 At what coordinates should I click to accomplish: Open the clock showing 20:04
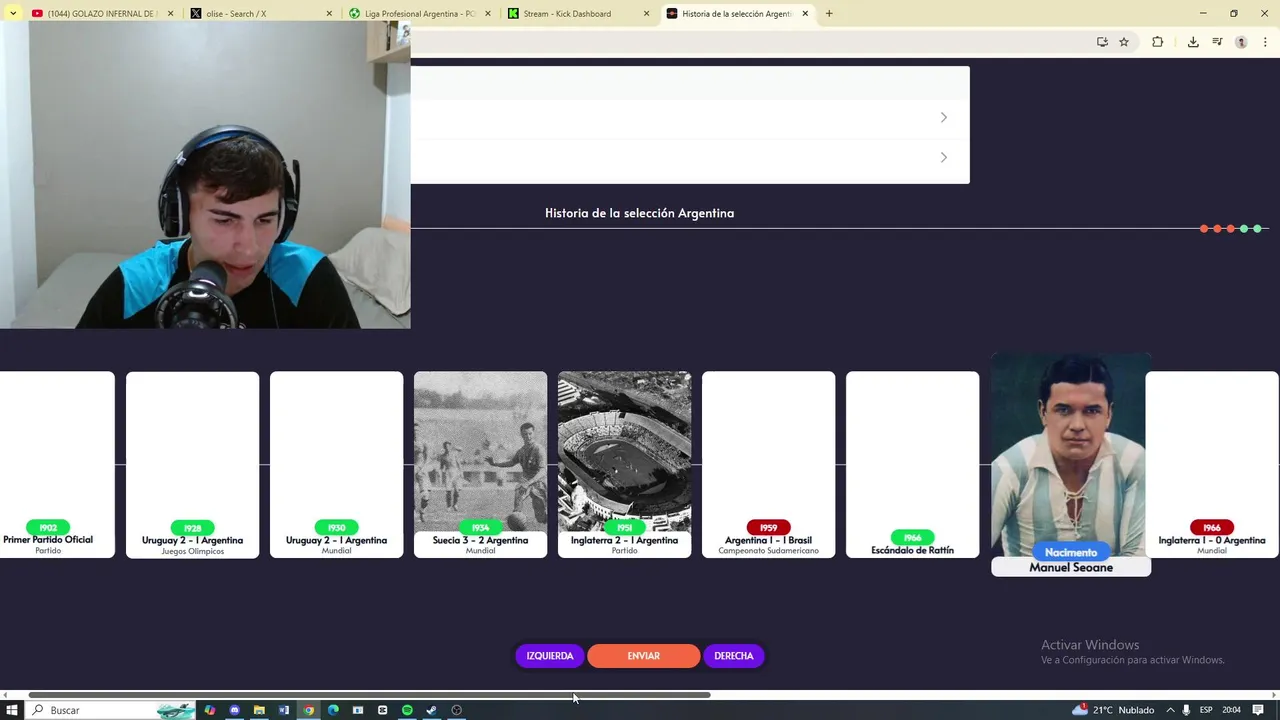tap(1231, 710)
